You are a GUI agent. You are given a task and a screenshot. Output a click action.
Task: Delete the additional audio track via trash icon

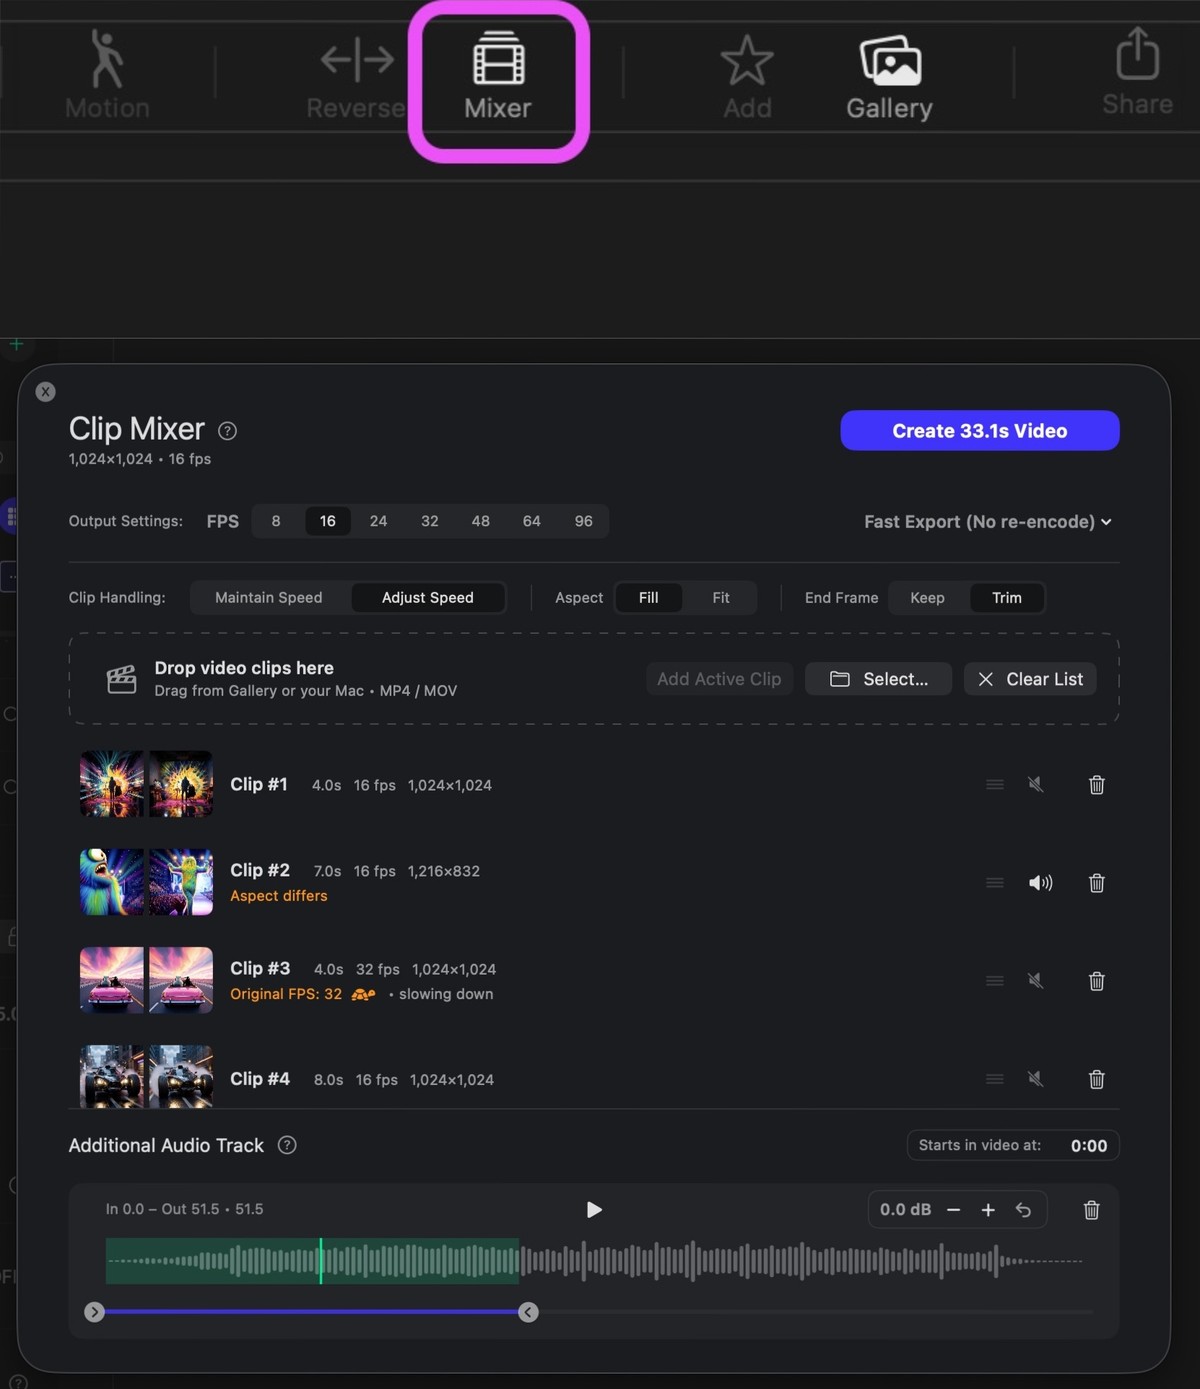coord(1091,1210)
